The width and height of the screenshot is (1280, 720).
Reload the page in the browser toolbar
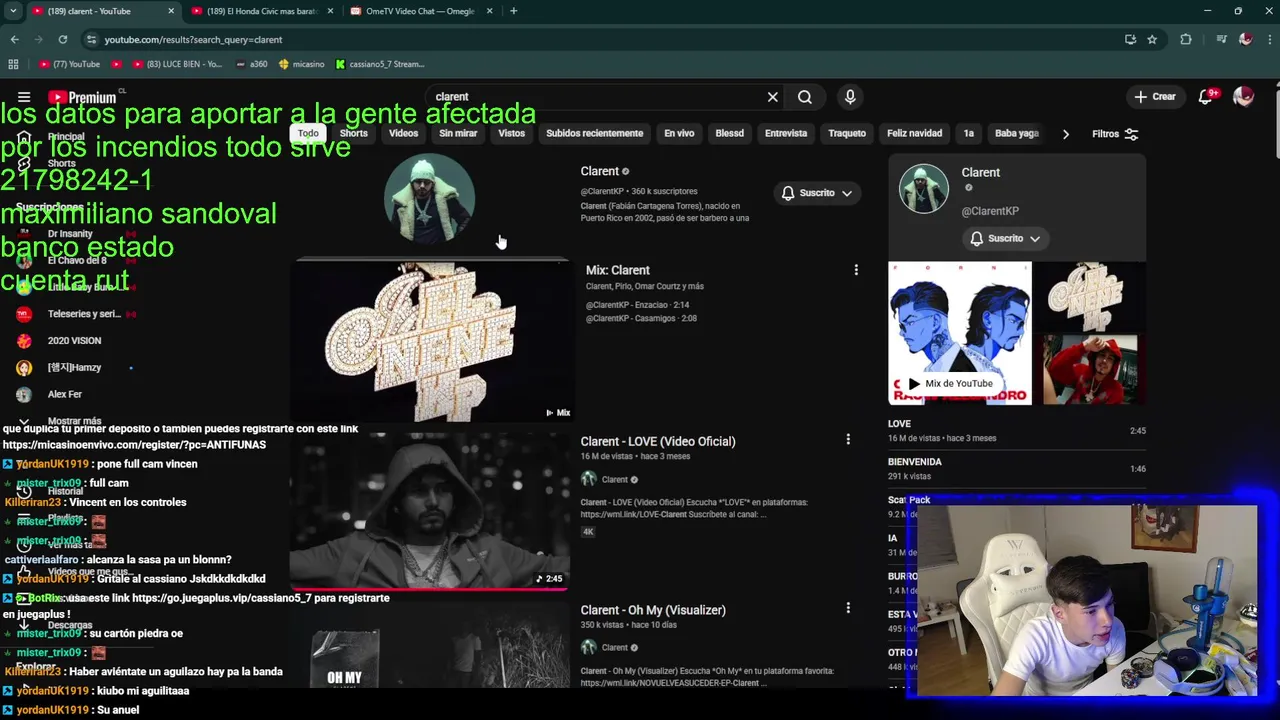click(62, 39)
